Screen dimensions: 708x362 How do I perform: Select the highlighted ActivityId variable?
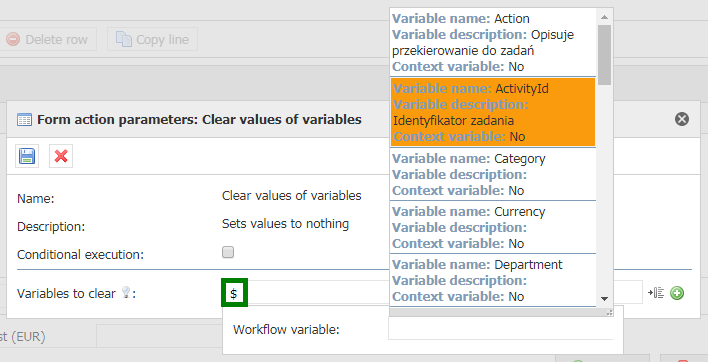[493, 112]
